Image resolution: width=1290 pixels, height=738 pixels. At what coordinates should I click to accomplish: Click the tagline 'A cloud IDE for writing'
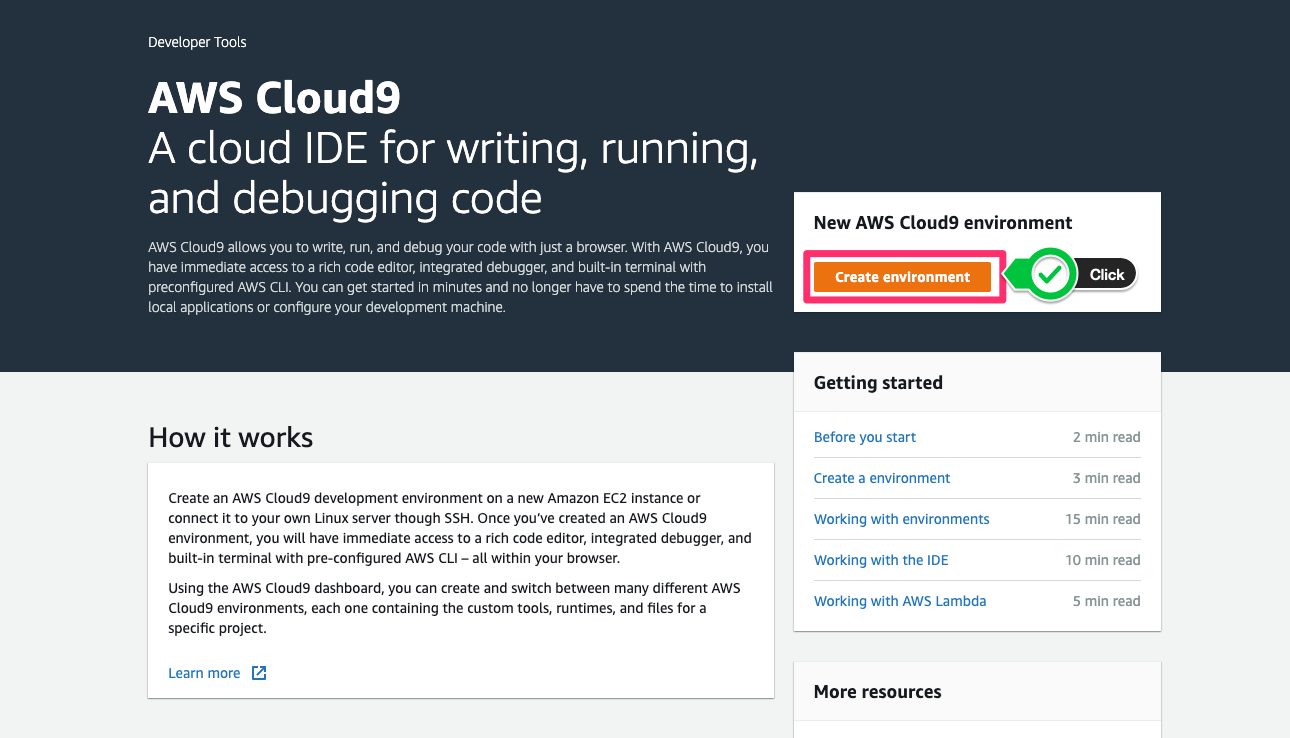[x=453, y=173]
